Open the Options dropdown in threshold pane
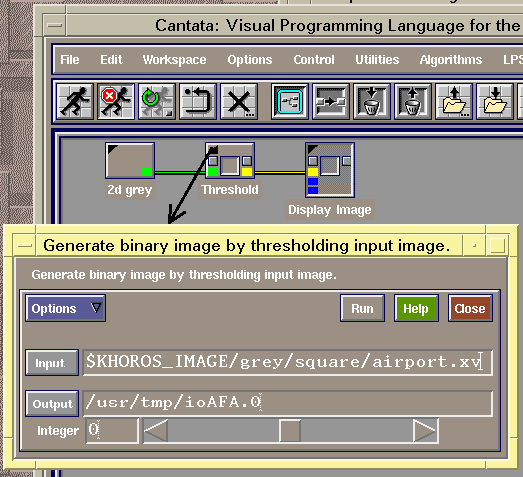The width and height of the screenshot is (523, 477). [66, 308]
